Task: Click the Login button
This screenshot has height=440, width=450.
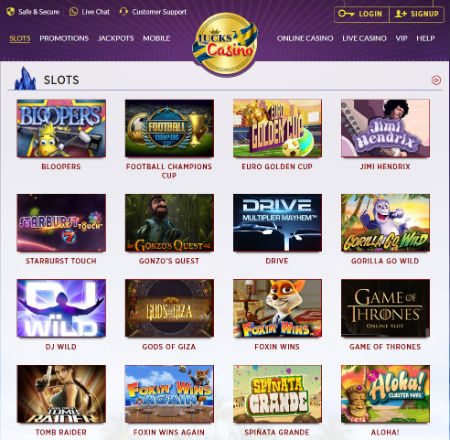Action: click(362, 14)
